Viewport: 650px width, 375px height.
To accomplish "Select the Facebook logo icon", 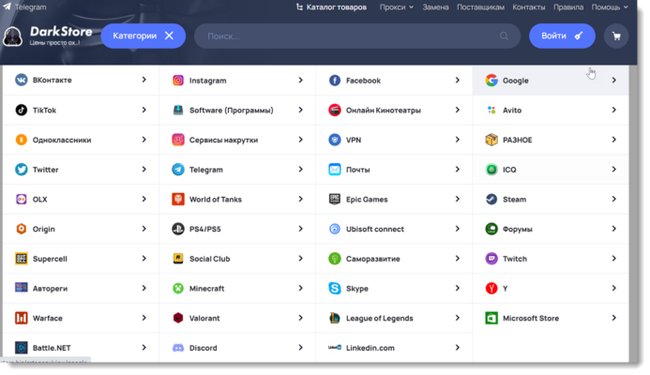I will click(335, 80).
